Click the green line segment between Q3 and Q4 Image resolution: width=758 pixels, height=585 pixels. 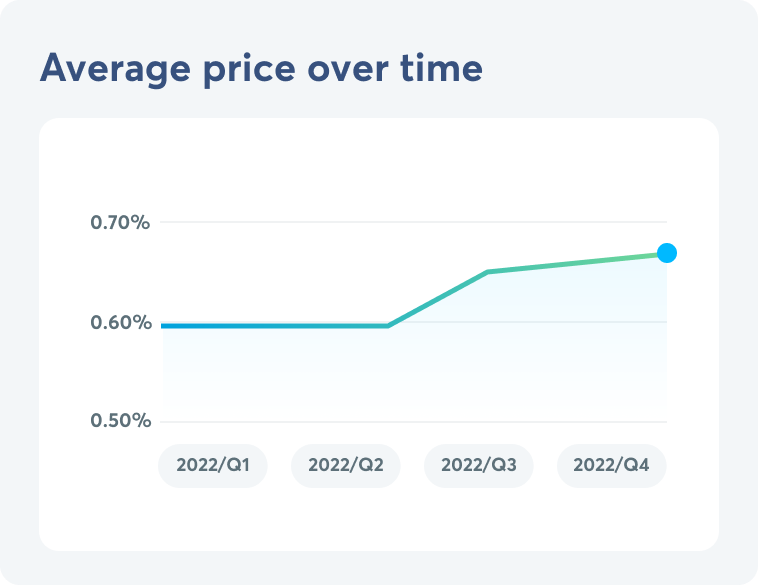click(575, 263)
